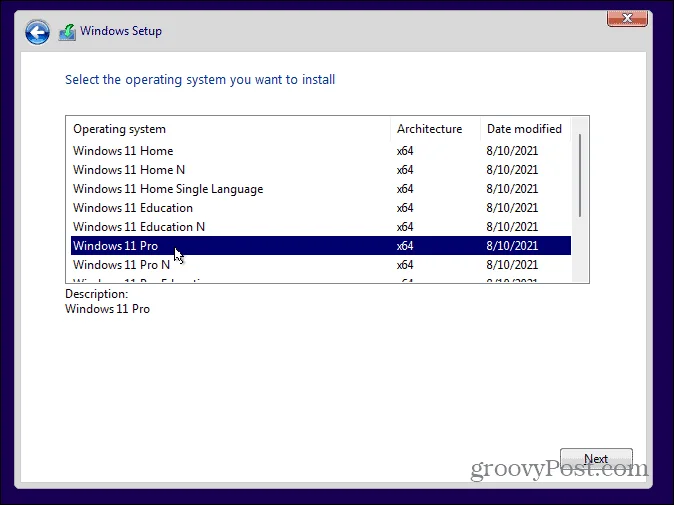This screenshot has height=505, width=674.
Task: Select the highlighted Windows 11 Pro row
Action: 321,245
